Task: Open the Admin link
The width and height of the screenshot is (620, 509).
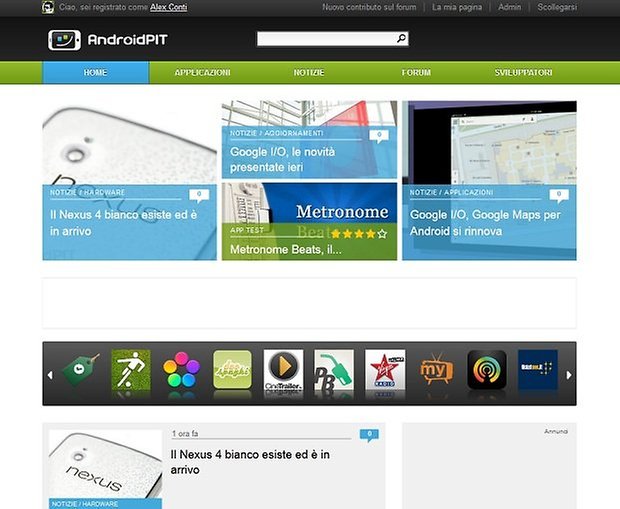Action: click(509, 7)
